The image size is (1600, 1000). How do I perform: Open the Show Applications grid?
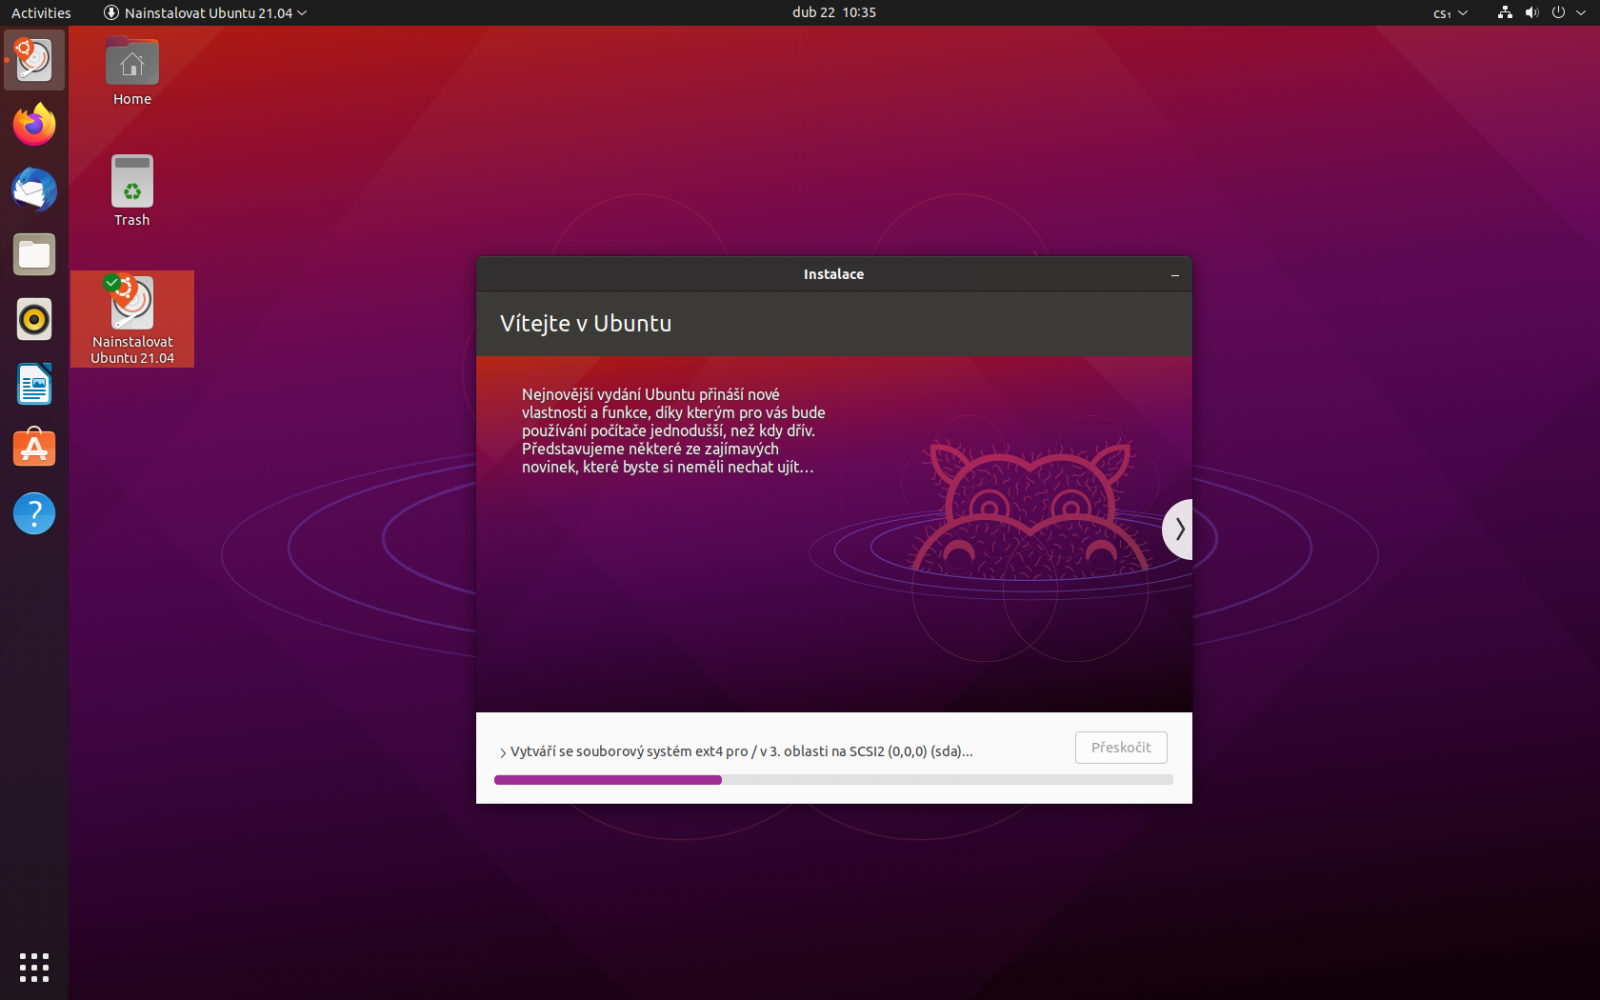pyautogui.click(x=33, y=967)
